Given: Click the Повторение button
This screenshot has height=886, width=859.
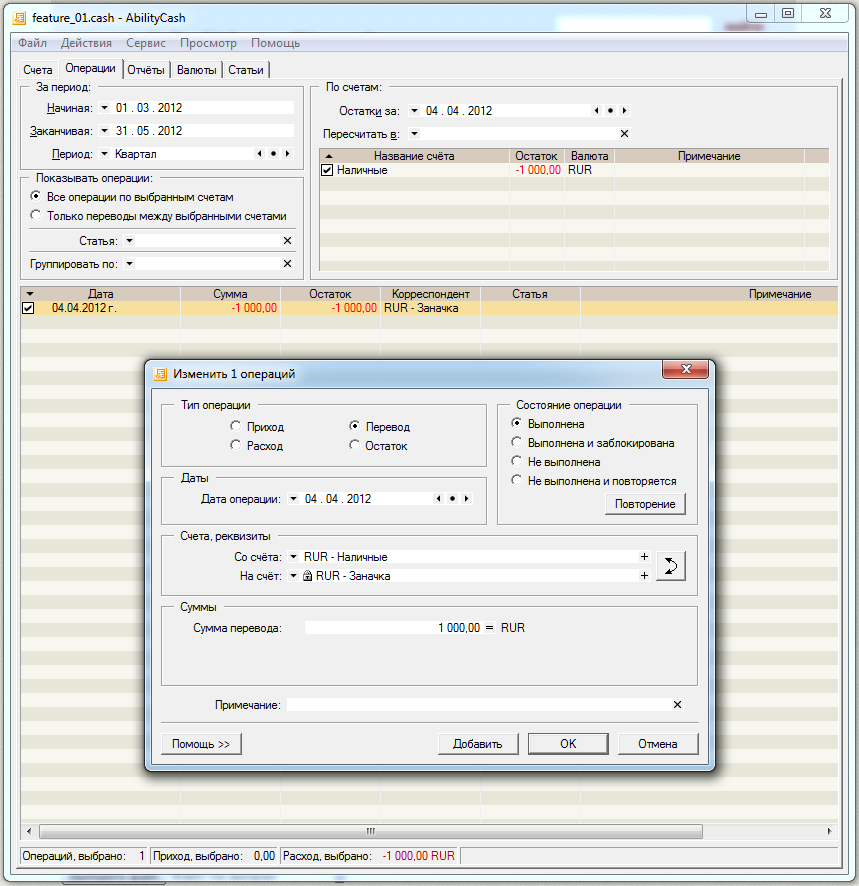Looking at the screenshot, I should [x=645, y=504].
